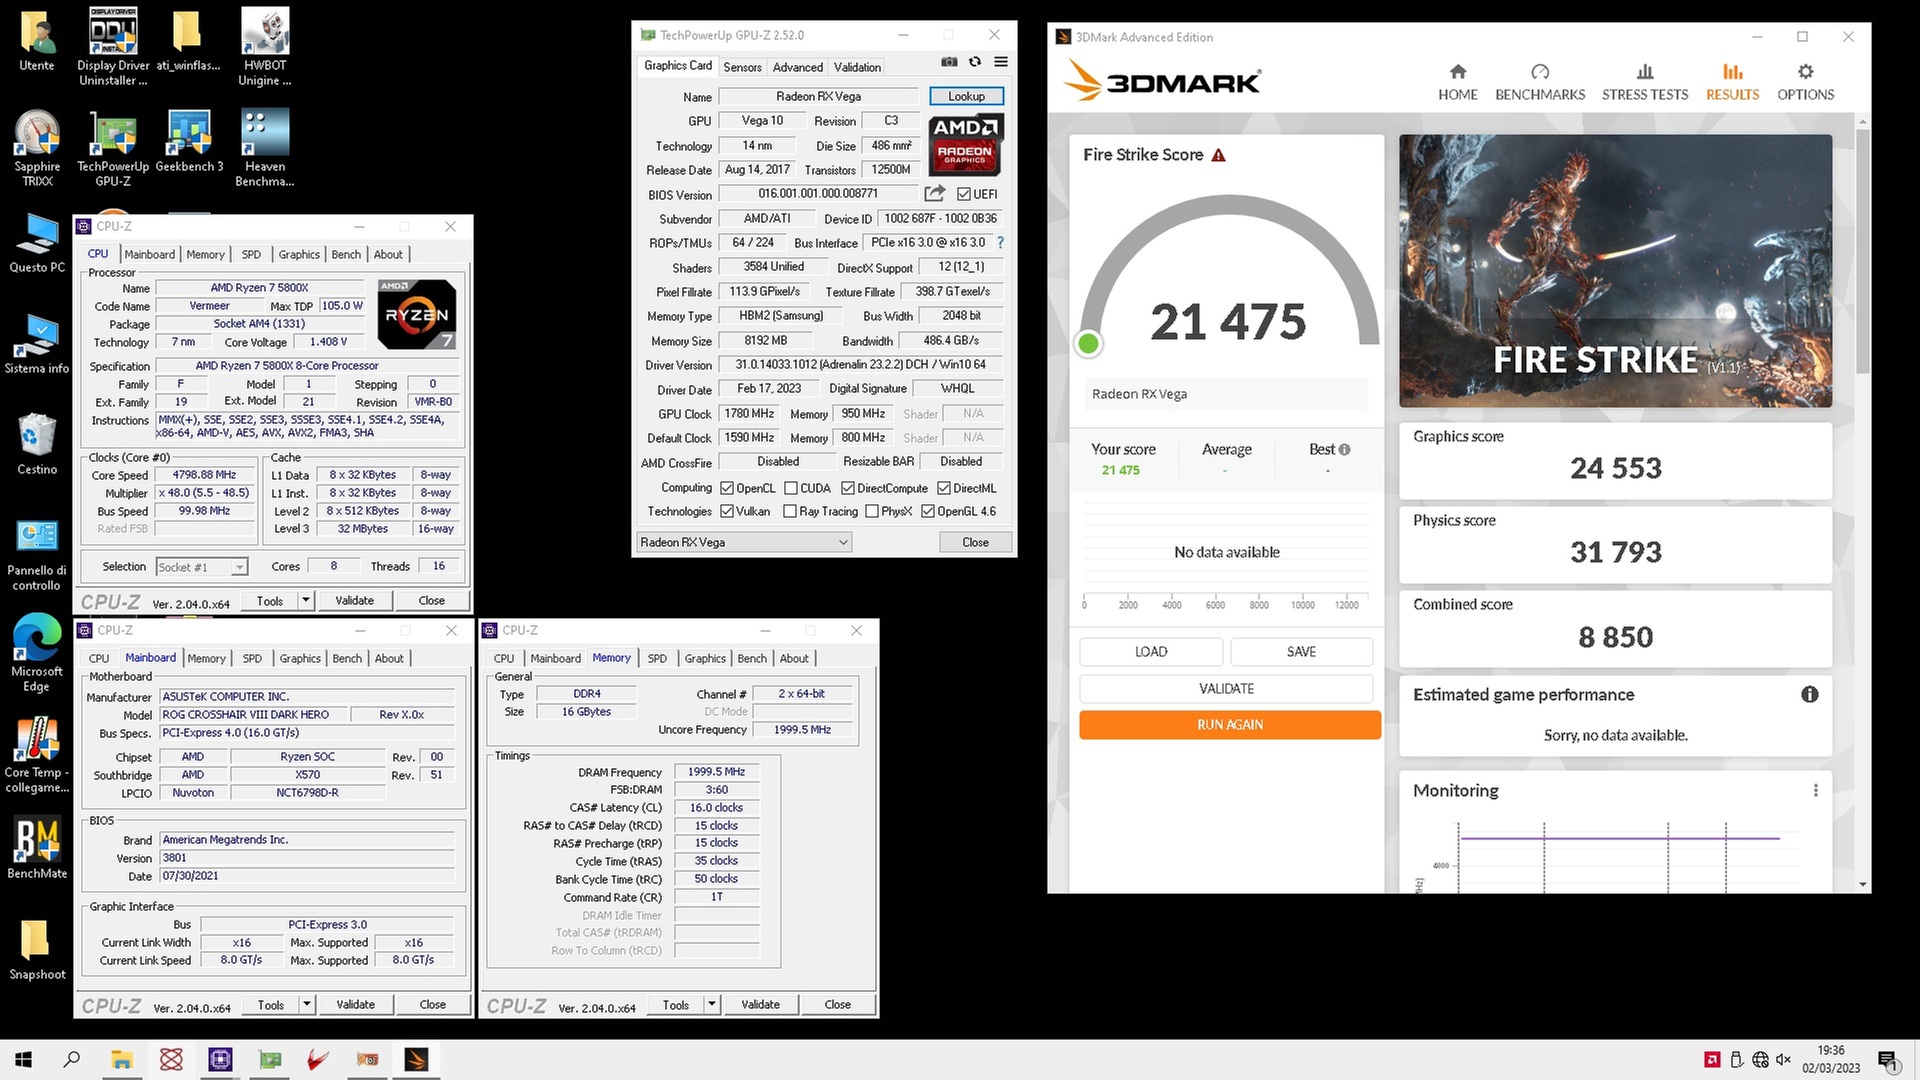The width and height of the screenshot is (1920, 1080).
Task: Toggle PhysX checkbox in GPU-Z
Action: coord(872,511)
